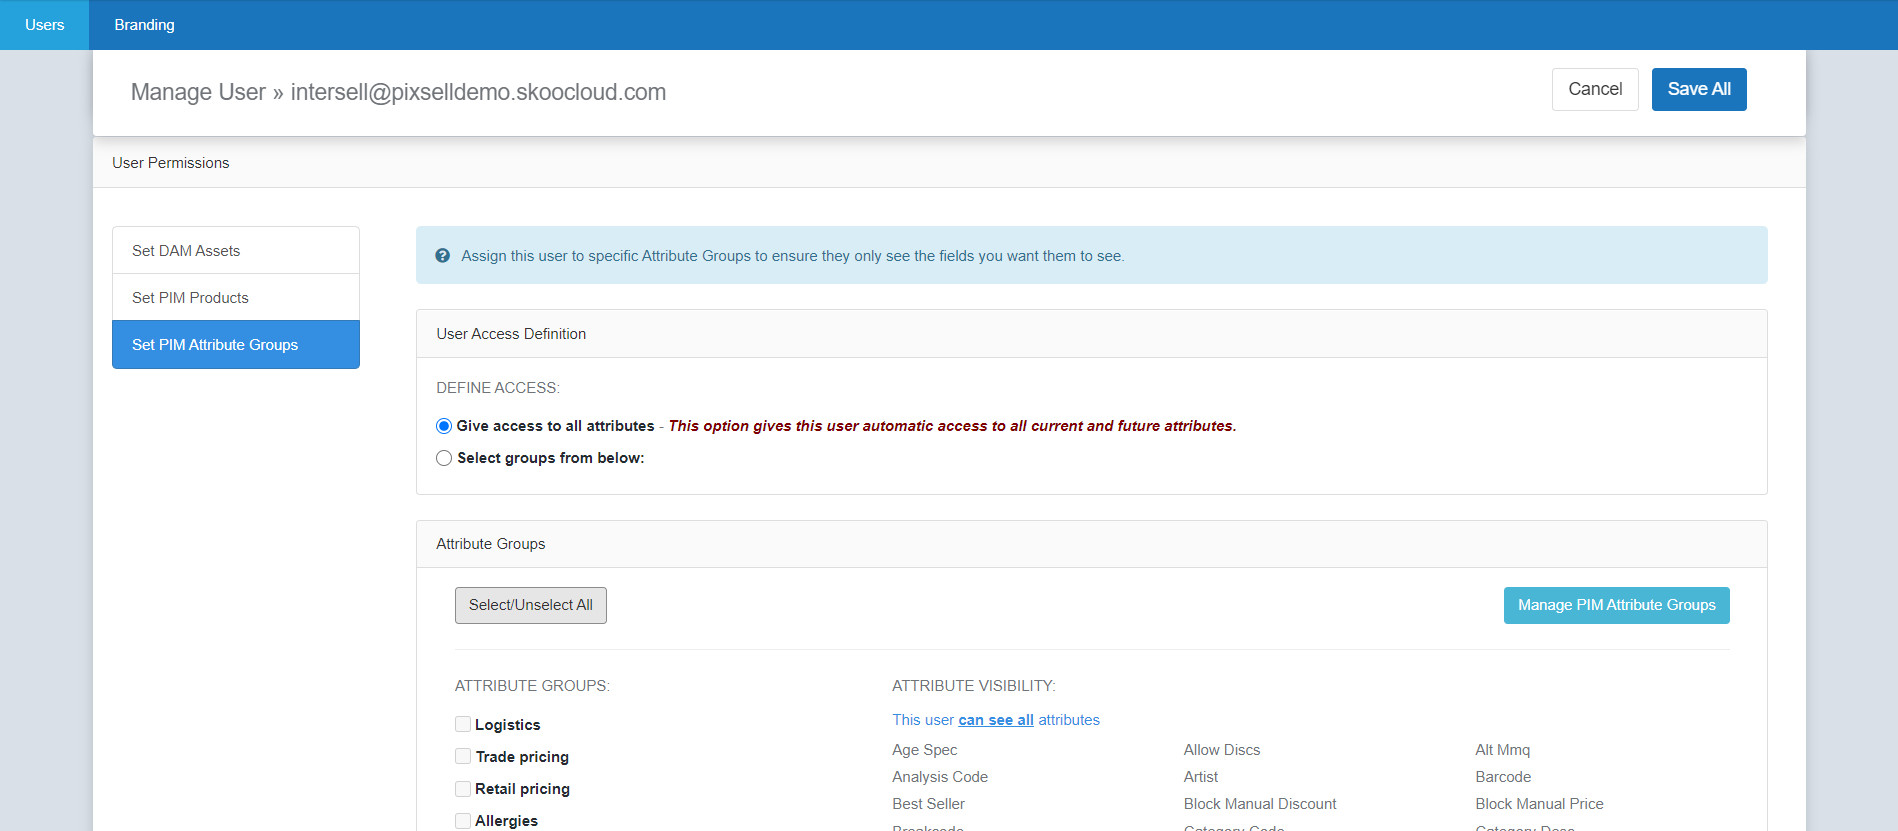The width and height of the screenshot is (1898, 831).
Task: Click Analysis Code attribute text
Action: pos(940,777)
